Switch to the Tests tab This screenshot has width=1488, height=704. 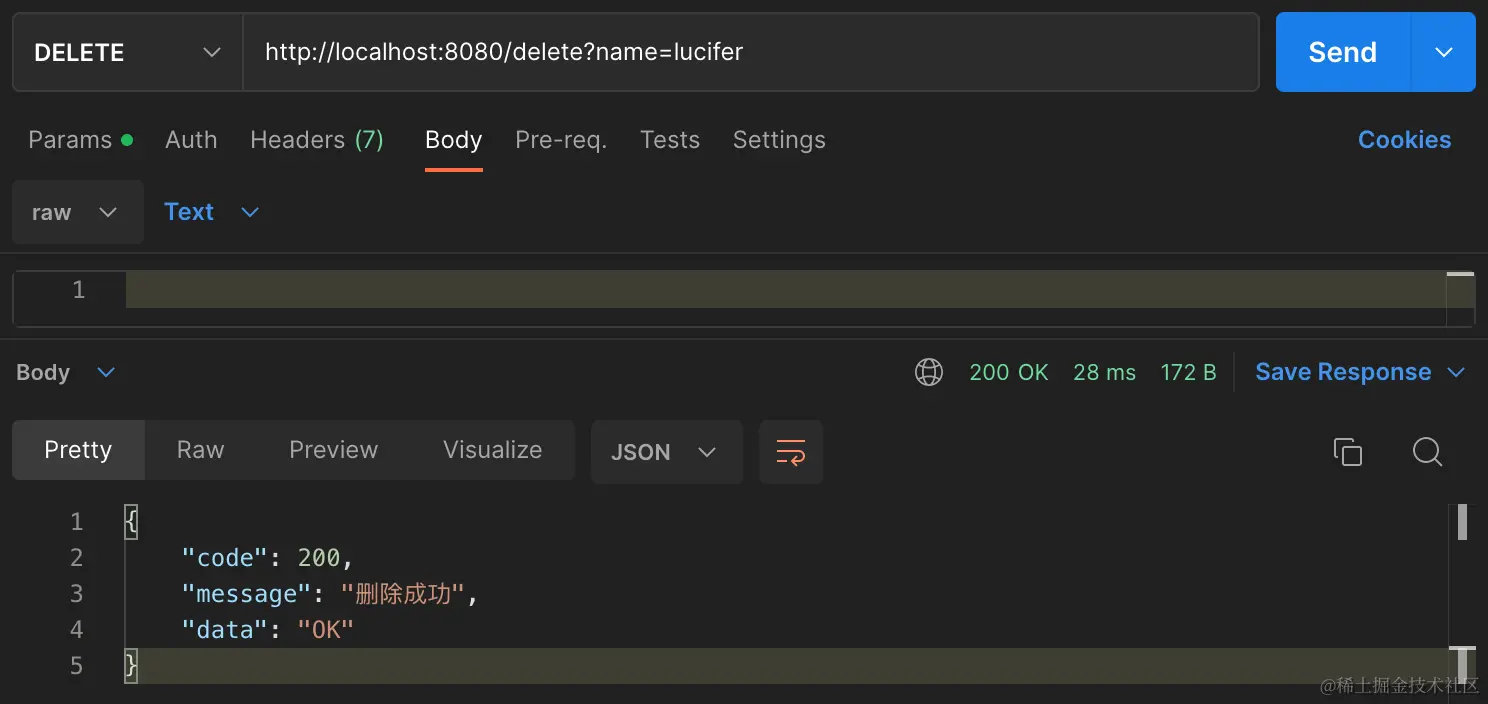pyautogui.click(x=669, y=140)
